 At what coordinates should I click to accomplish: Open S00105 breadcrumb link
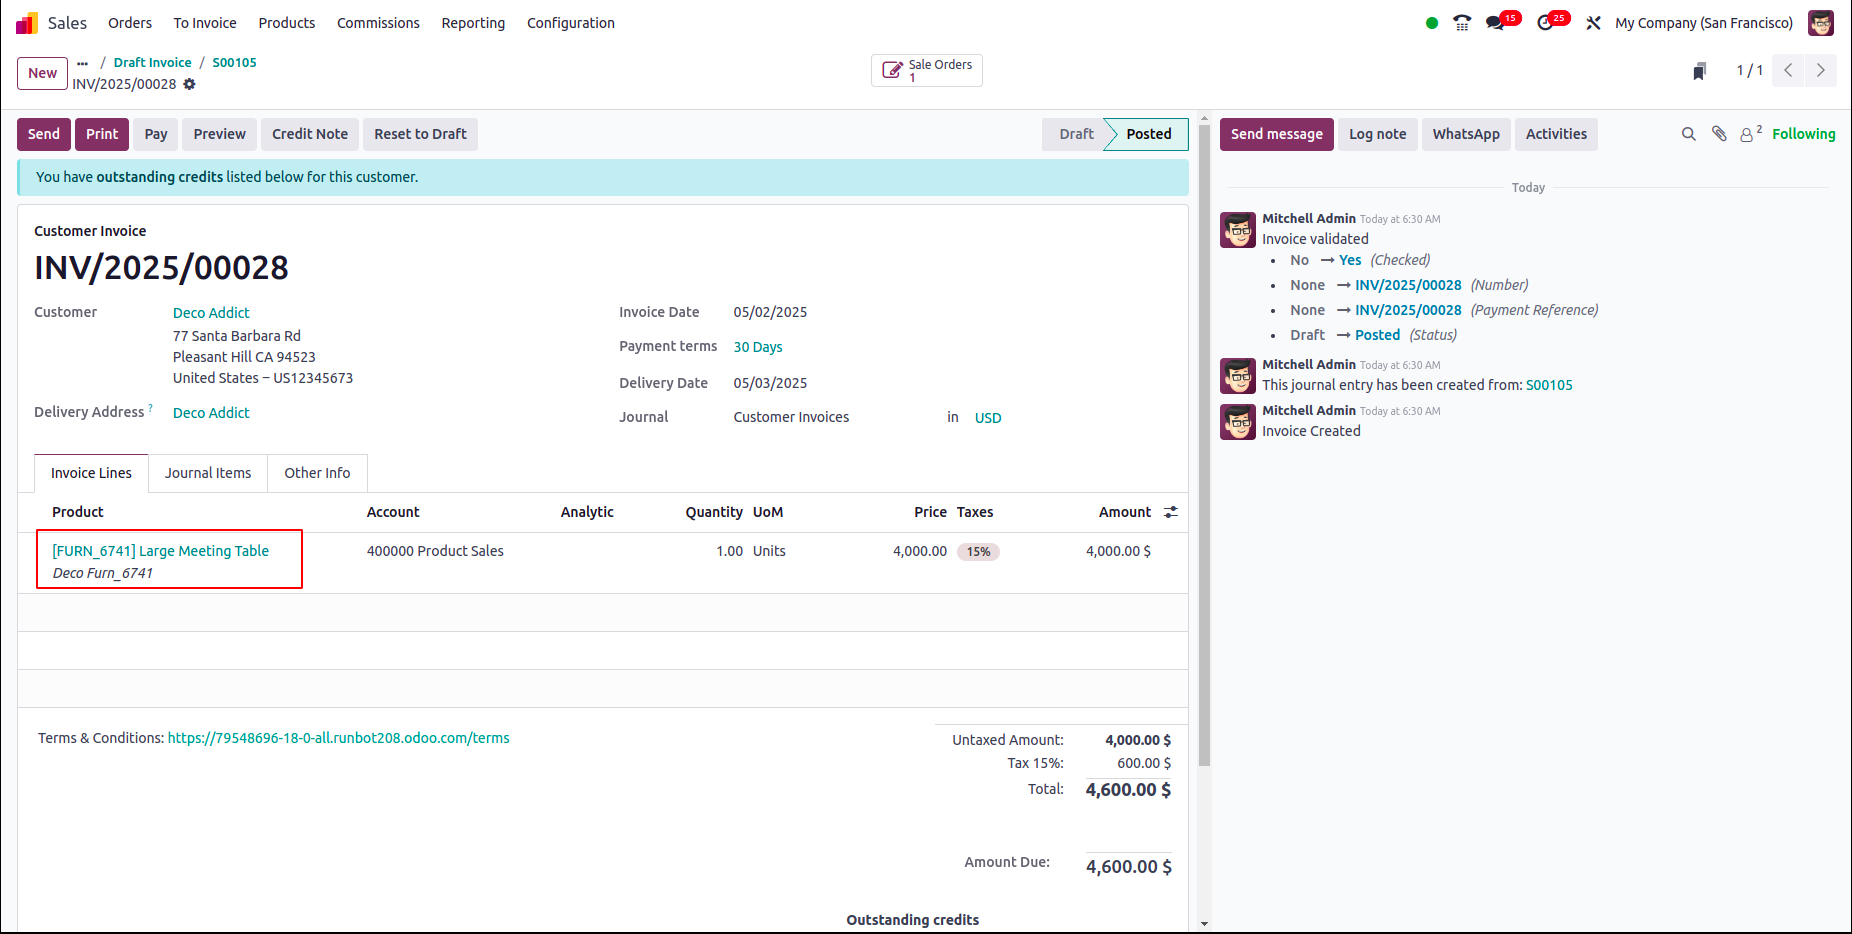235,62
